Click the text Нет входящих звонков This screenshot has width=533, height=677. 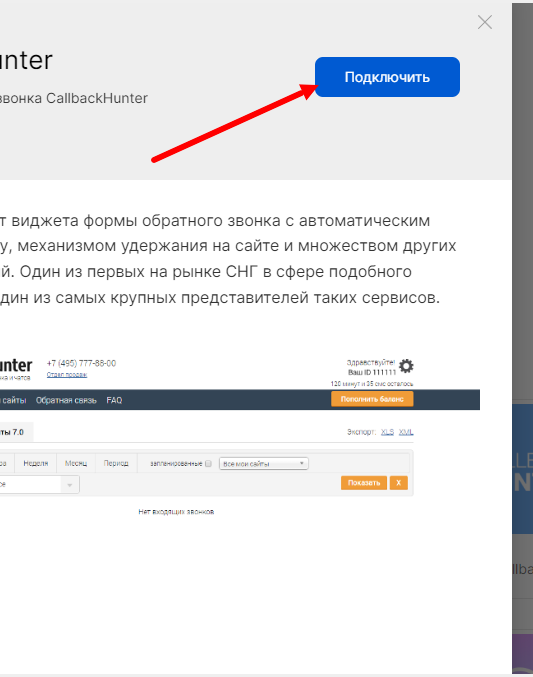[x=176, y=512]
